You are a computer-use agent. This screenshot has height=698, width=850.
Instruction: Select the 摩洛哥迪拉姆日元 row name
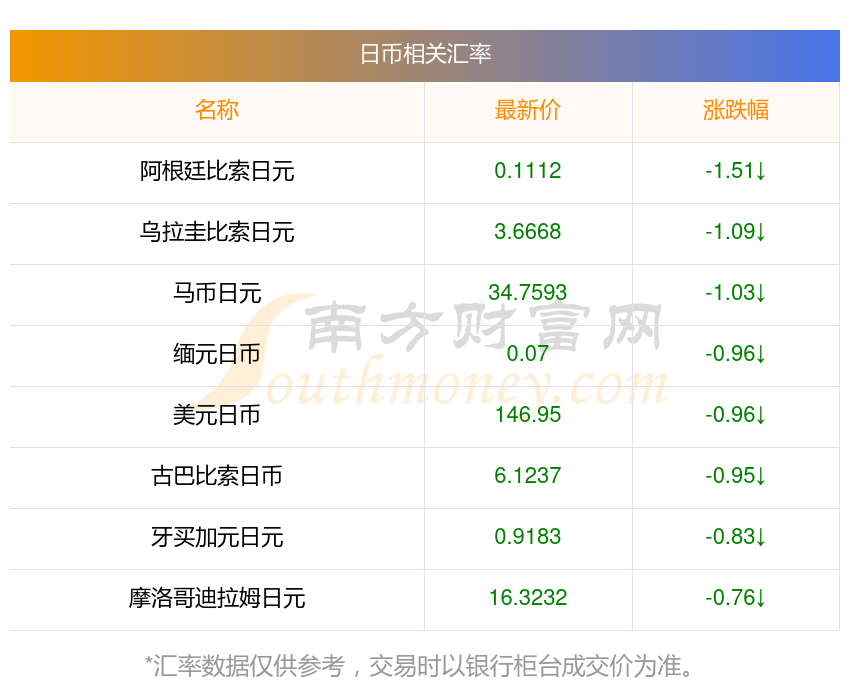(x=217, y=598)
